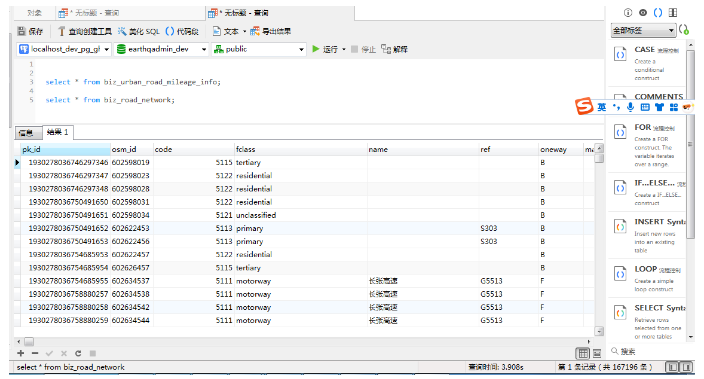This screenshot has width=704, height=379.
Task: Open the 全部标签 tags dropdown
Action: point(643,31)
